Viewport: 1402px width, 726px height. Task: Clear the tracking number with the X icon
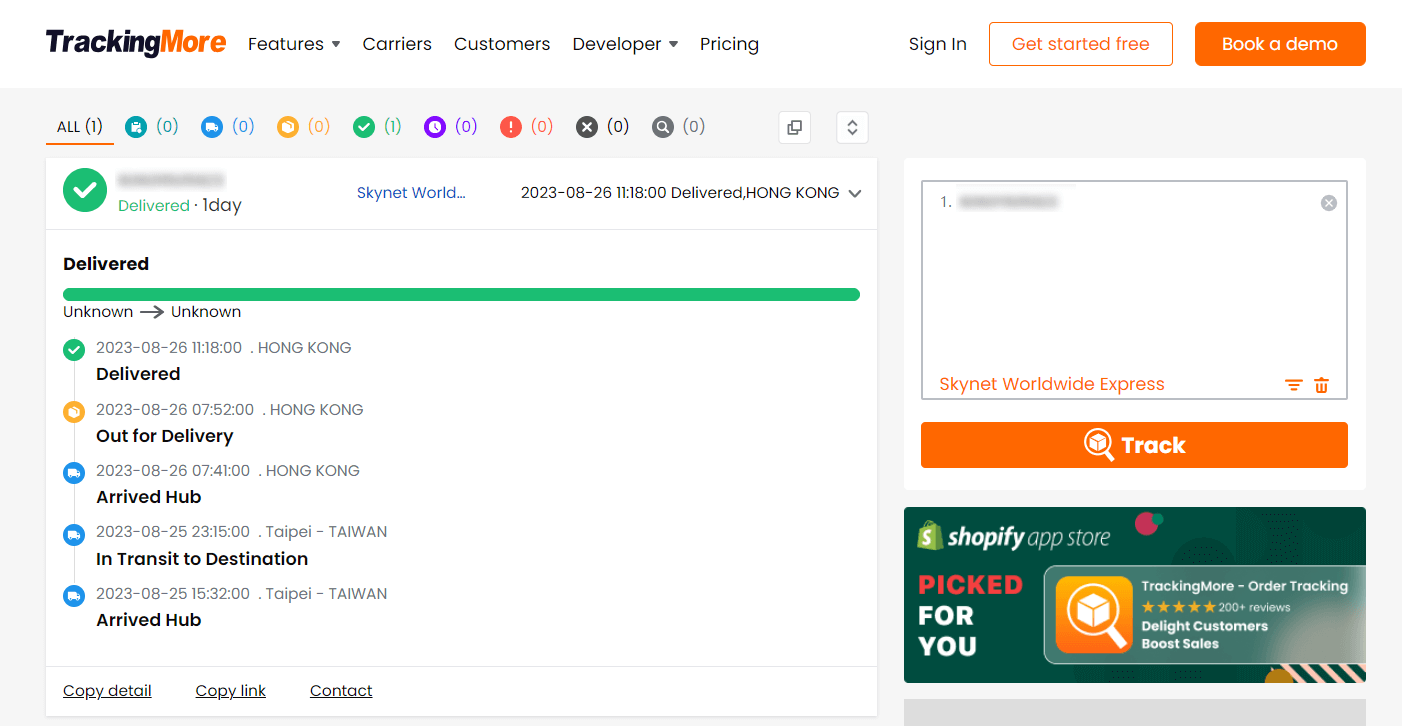point(1328,203)
